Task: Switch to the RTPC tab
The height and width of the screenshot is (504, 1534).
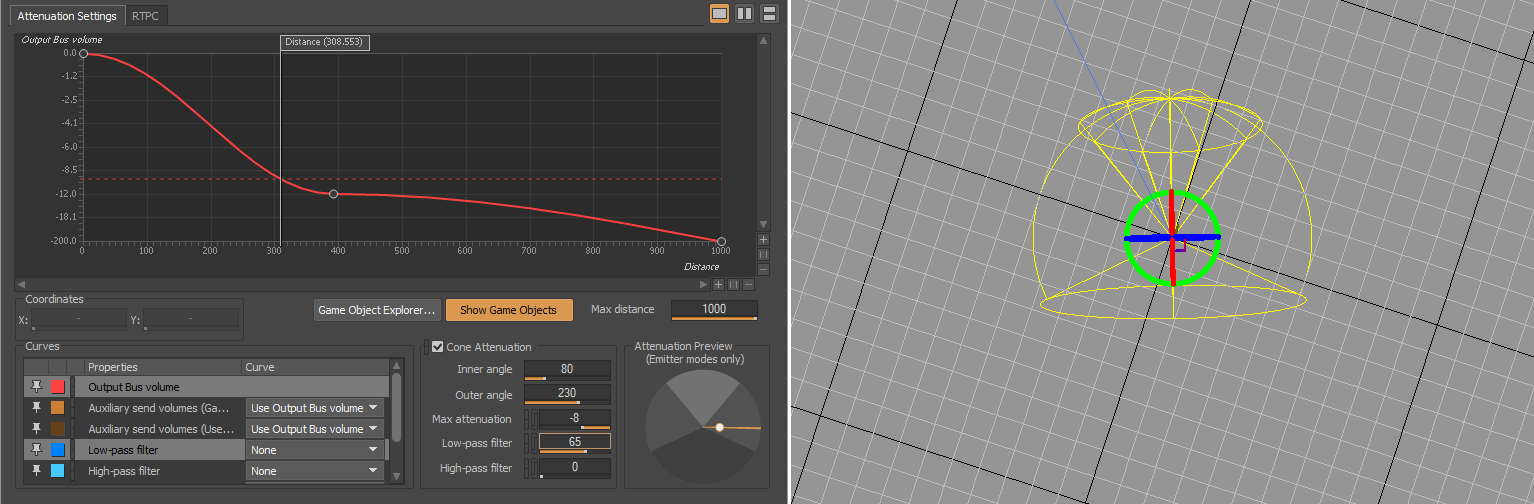Action: (145, 16)
